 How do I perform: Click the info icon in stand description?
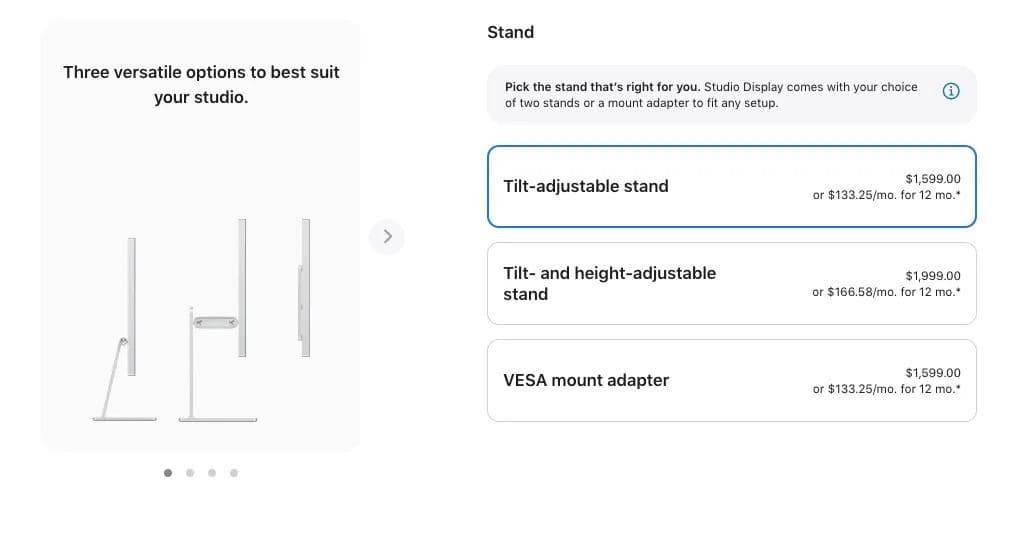[951, 91]
